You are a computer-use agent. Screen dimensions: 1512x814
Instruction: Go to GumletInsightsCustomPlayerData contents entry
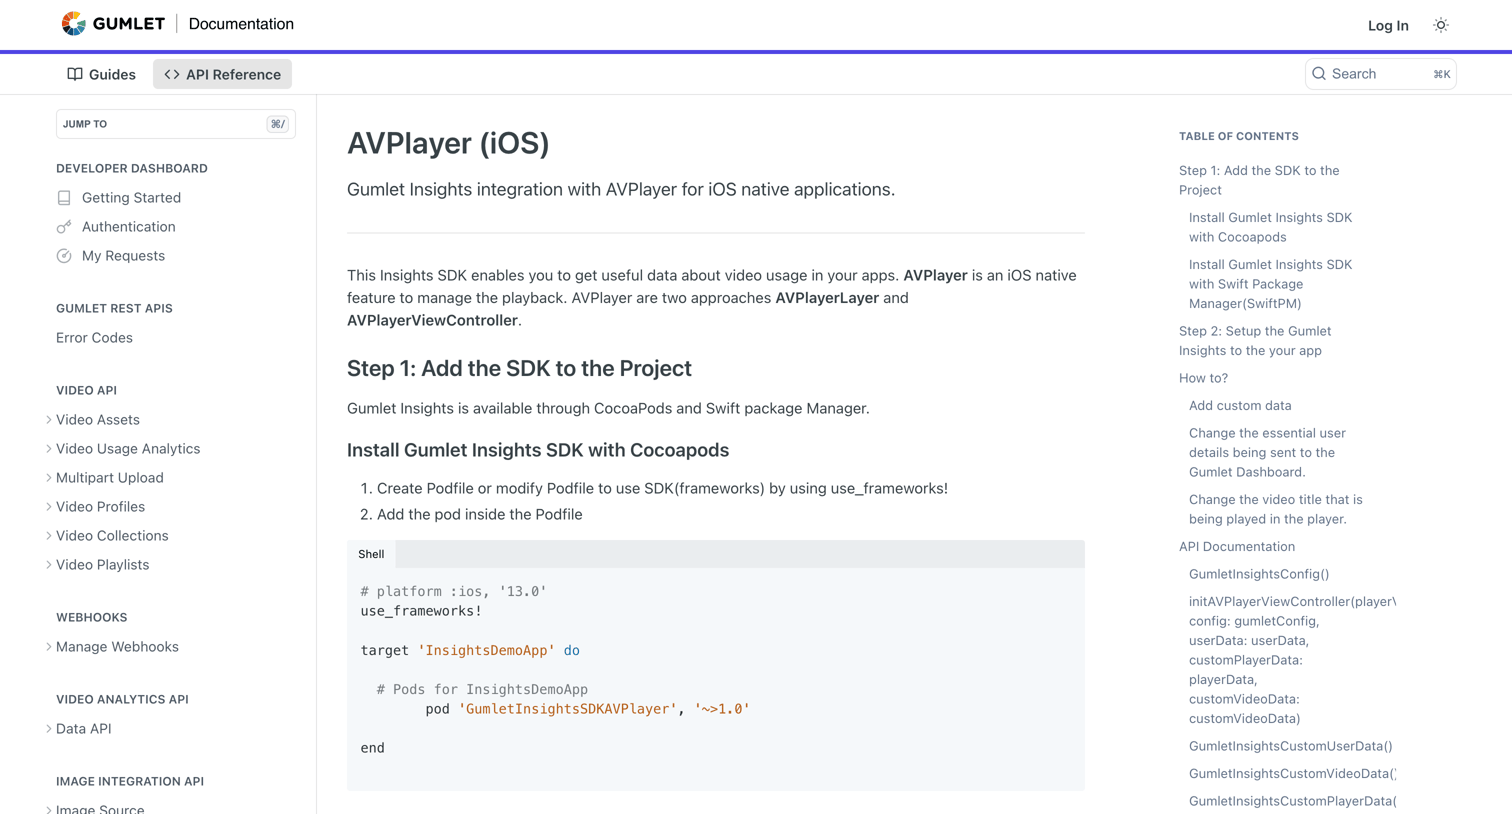click(x=1292, y=801)
